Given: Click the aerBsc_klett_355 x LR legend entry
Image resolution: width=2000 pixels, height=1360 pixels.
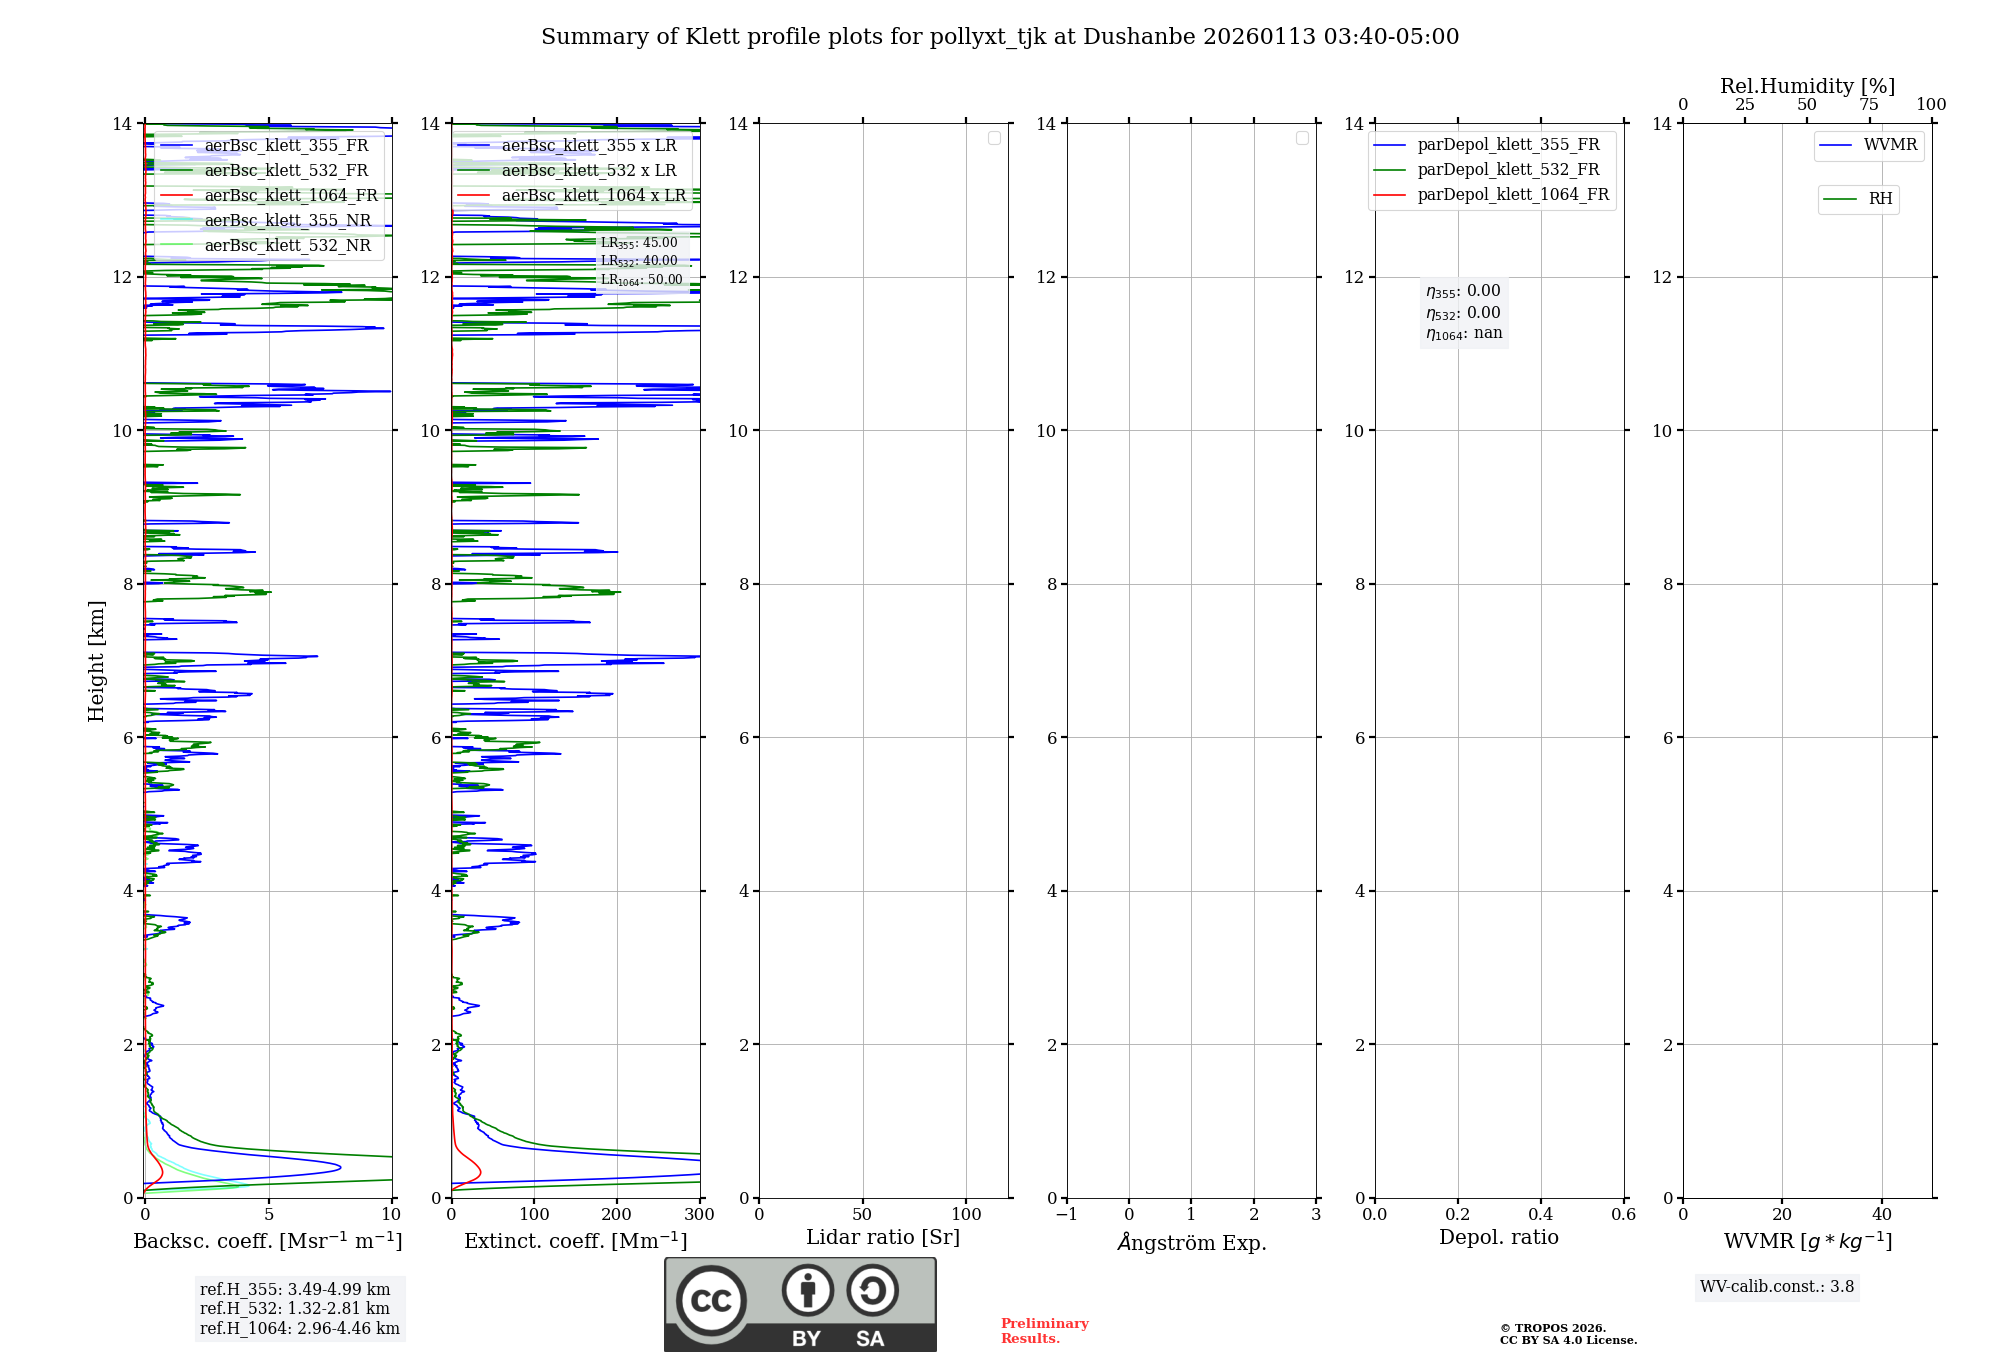Looking at the screenshot, I should point(588,146).
